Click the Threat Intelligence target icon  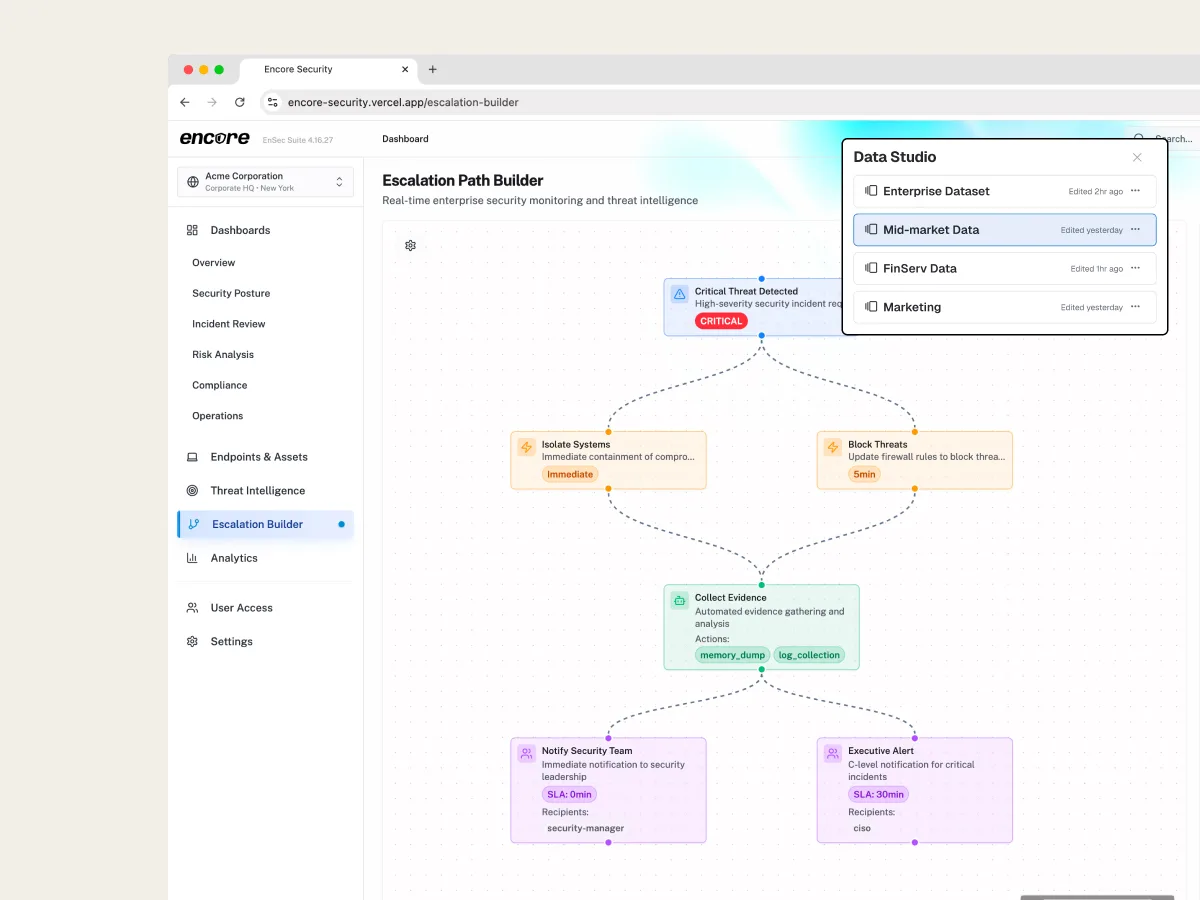[x=192, y=491]
